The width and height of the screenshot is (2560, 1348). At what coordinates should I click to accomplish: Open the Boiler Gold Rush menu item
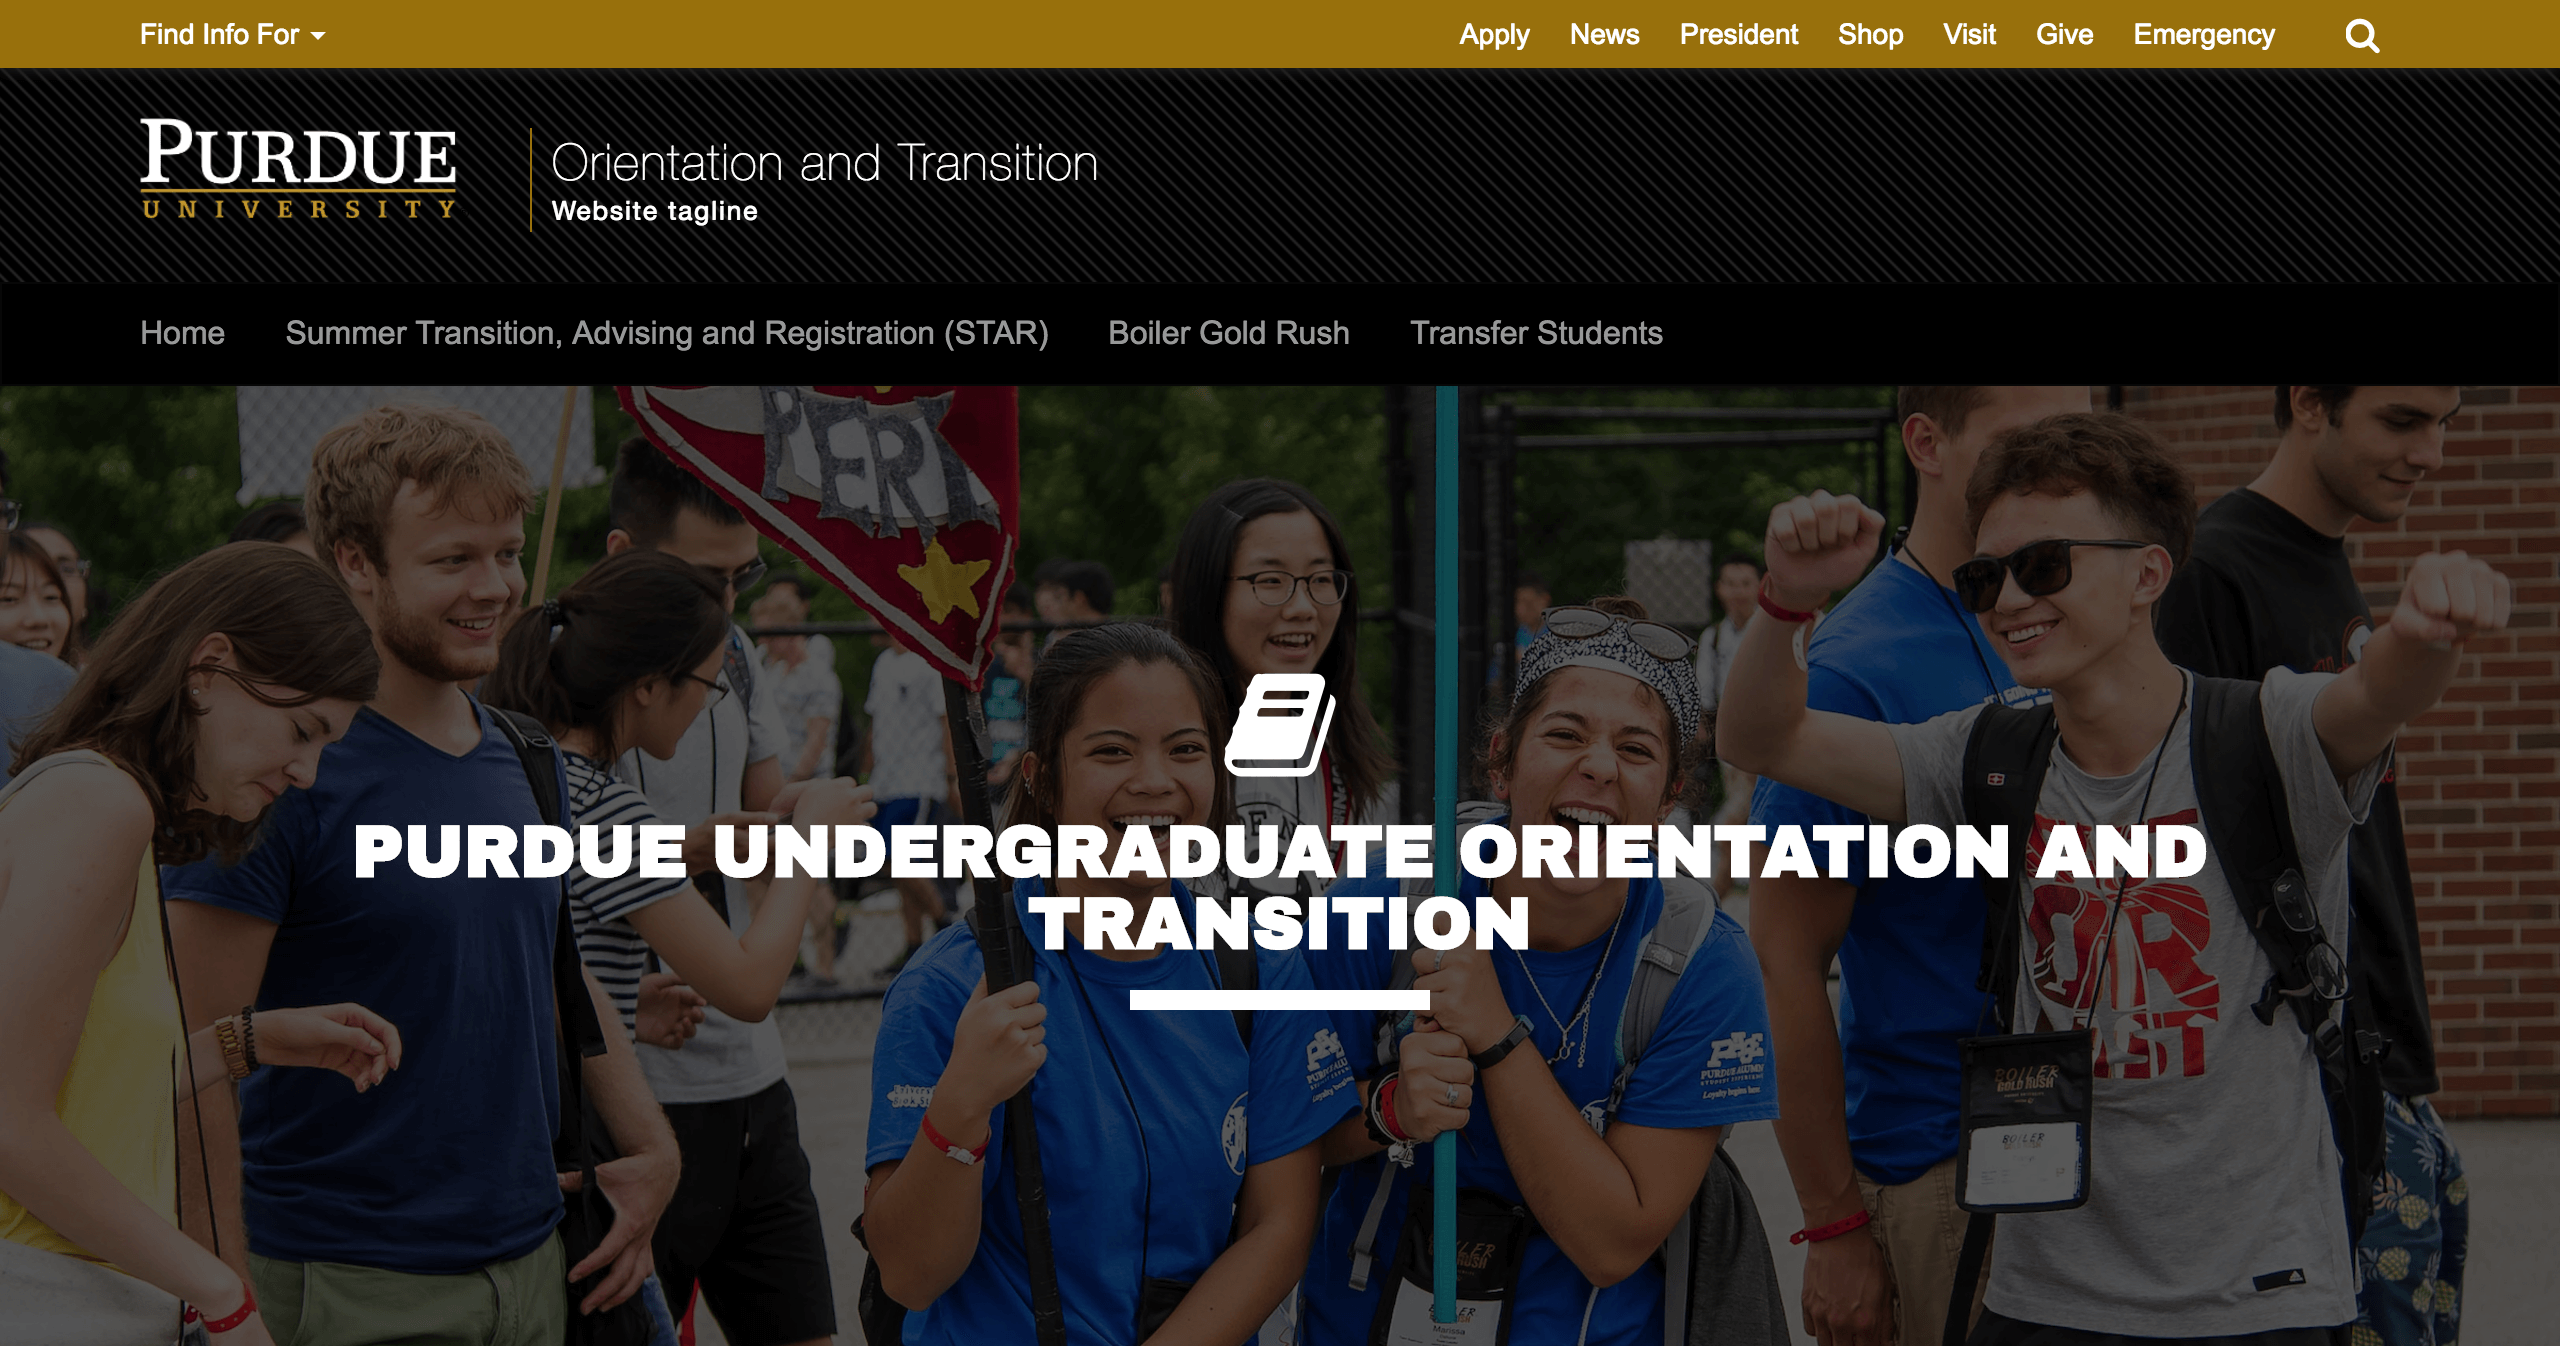point(1228,333)
